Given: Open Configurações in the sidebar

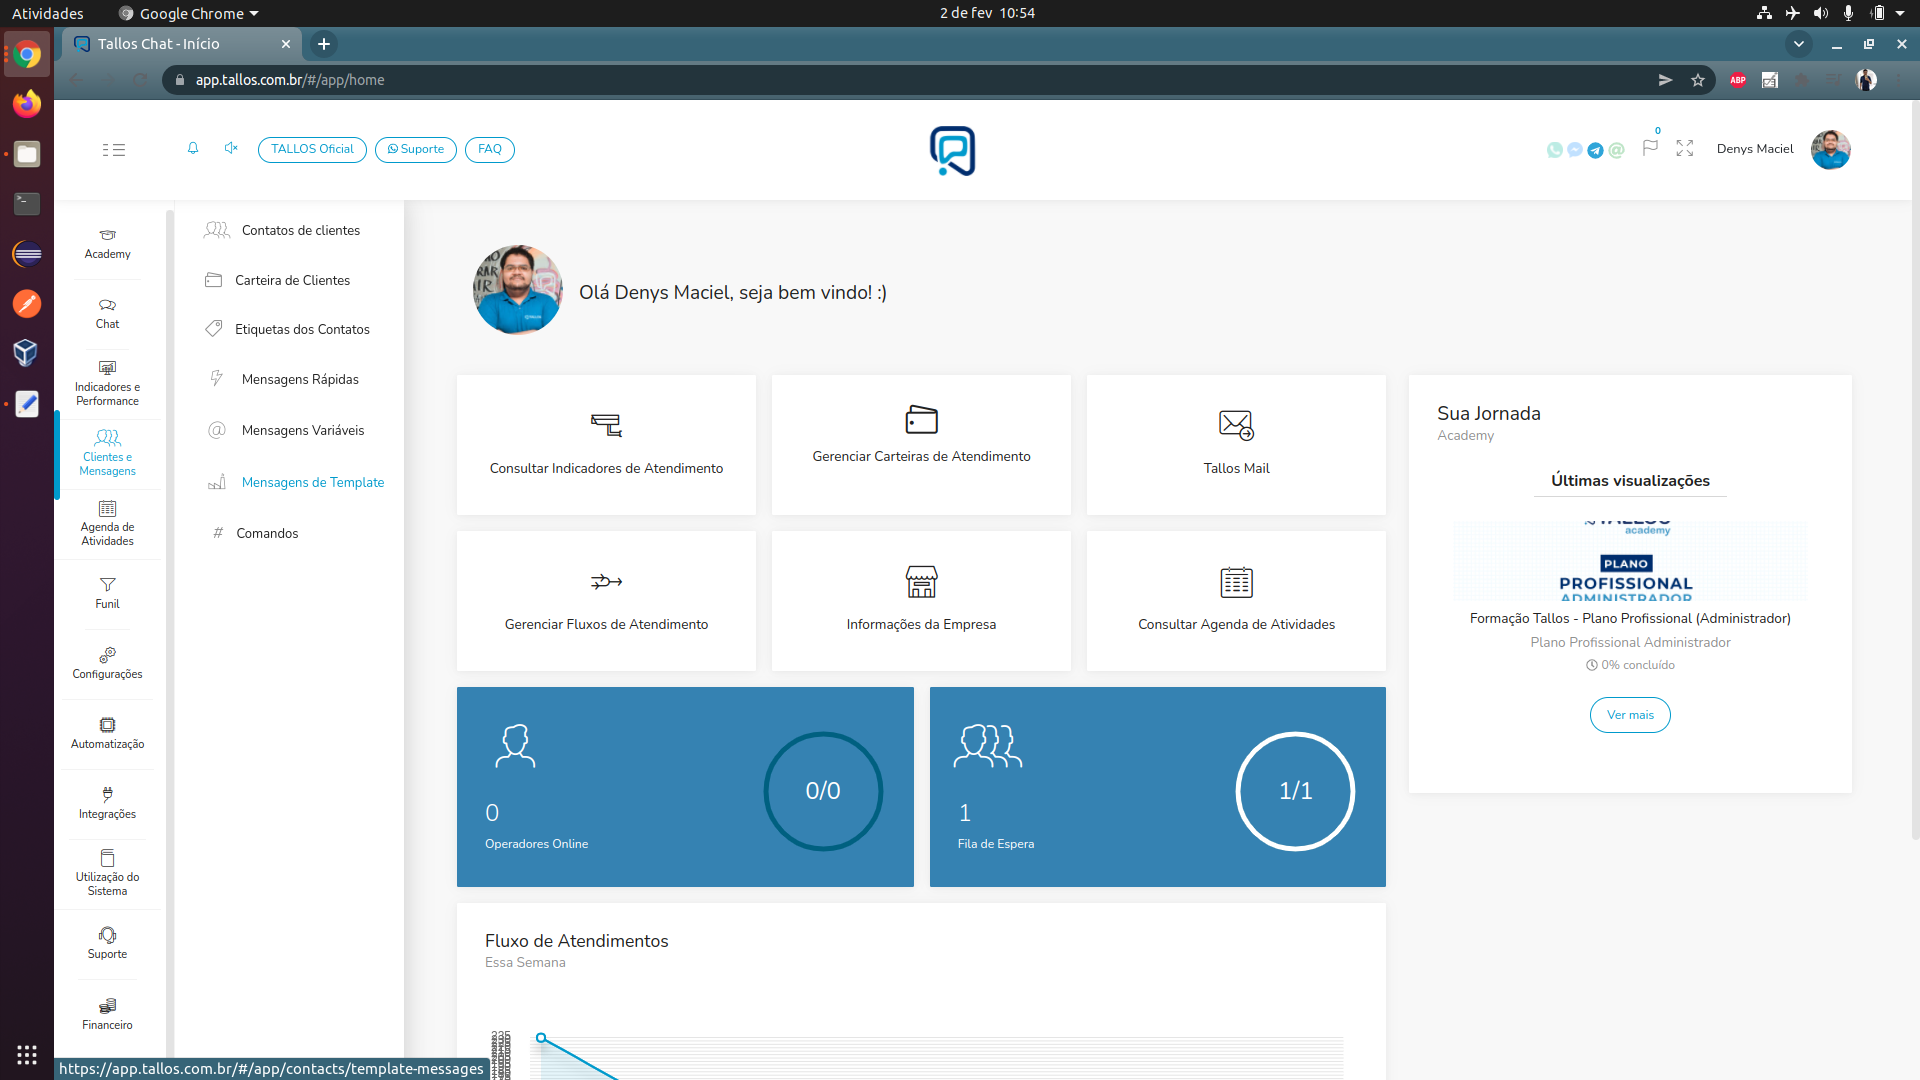Looking at the screenshot, I should point(107,664).
